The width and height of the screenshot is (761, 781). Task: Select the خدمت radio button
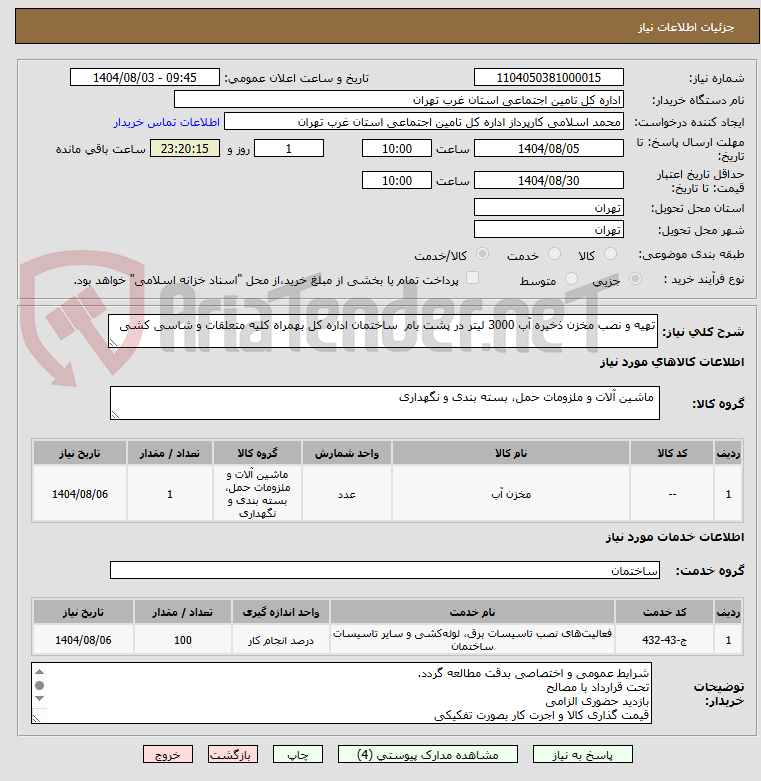pos(554,254)
